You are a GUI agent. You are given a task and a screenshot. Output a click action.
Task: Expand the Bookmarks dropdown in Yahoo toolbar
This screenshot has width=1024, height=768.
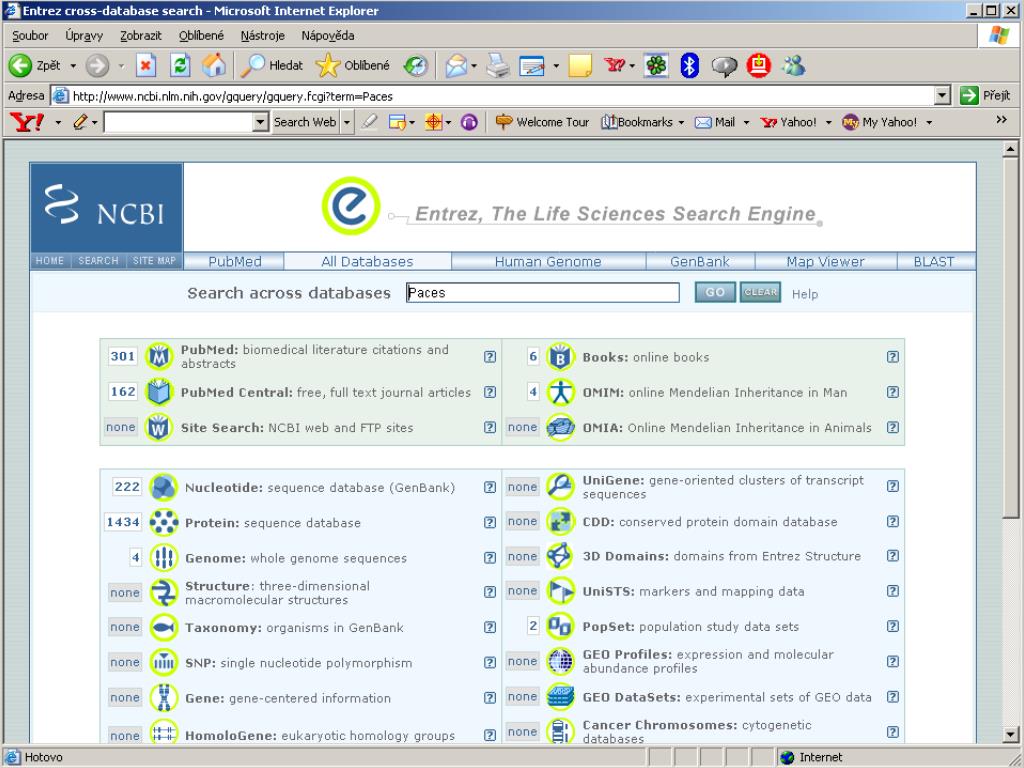(681, 122)
